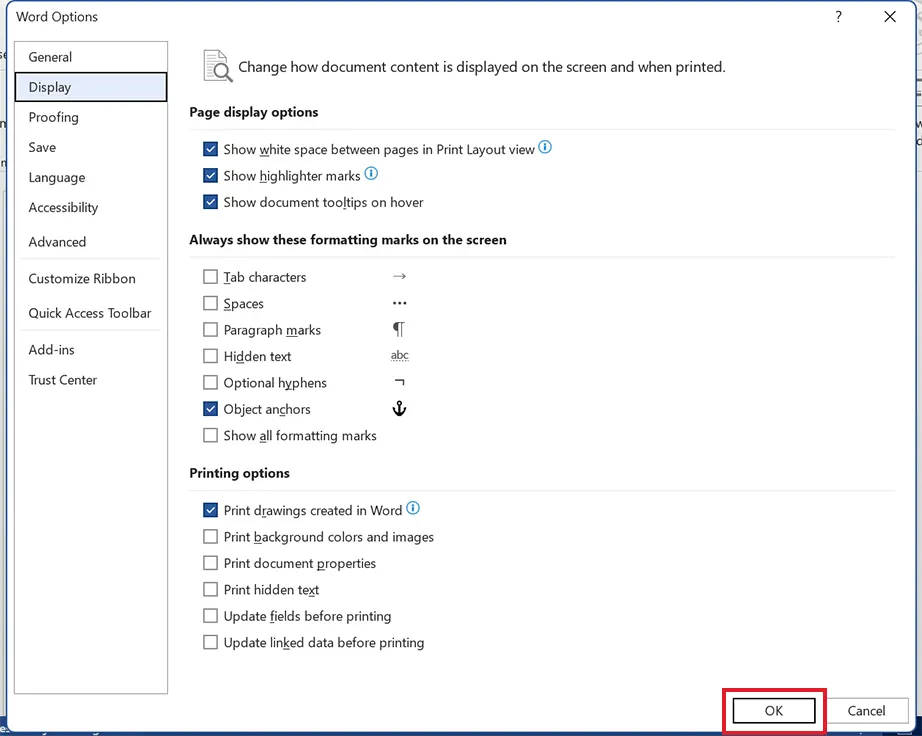Enable Hidden text checkbox

211,356
